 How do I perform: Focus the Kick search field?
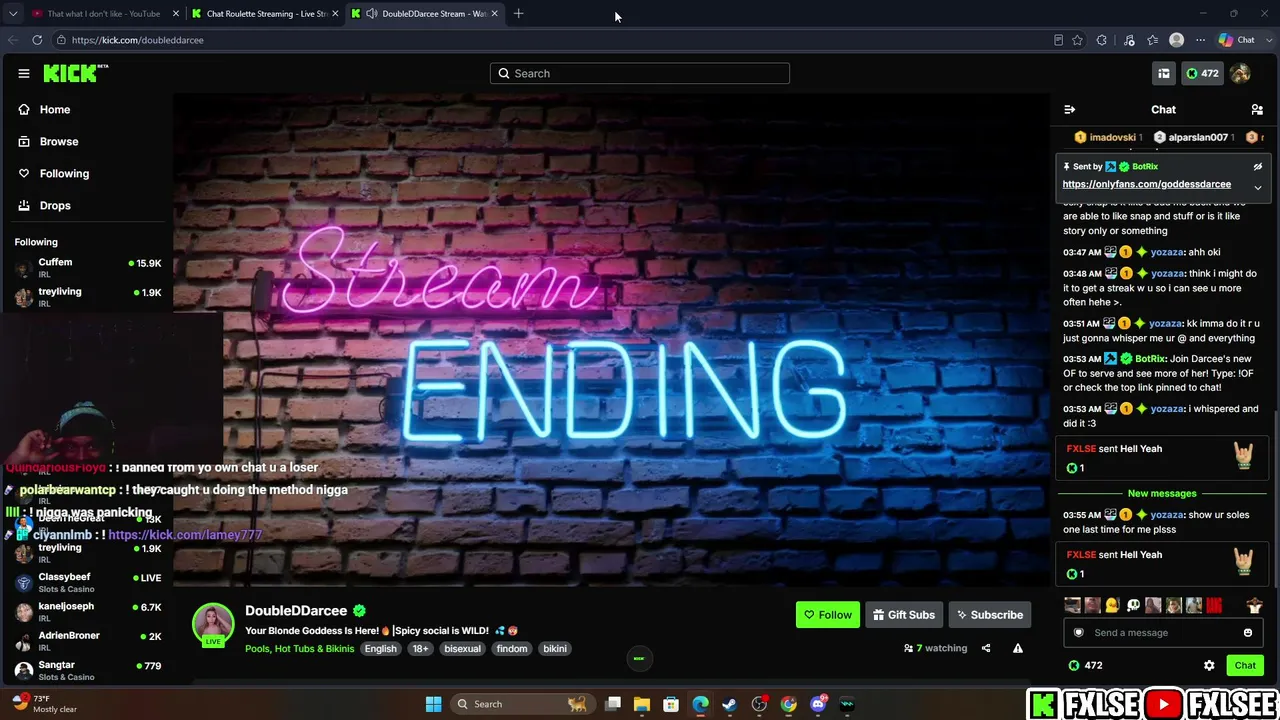[x=640, y=73]
